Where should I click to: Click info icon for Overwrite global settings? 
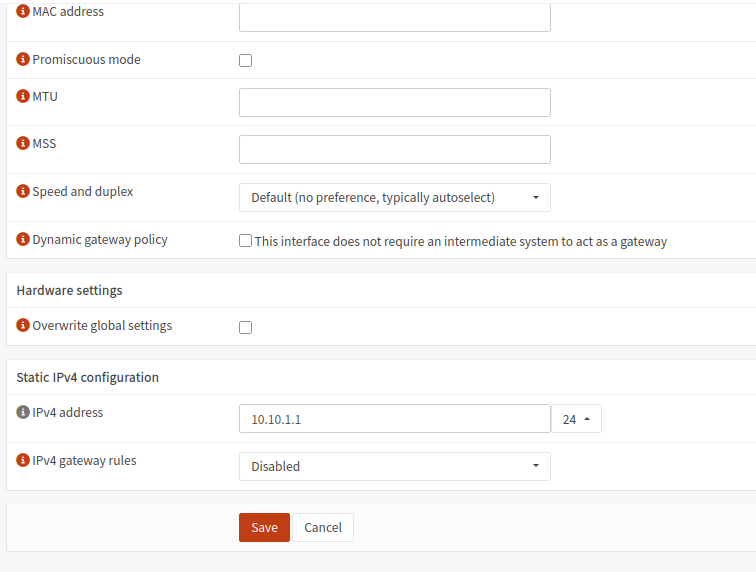point(23,326)
